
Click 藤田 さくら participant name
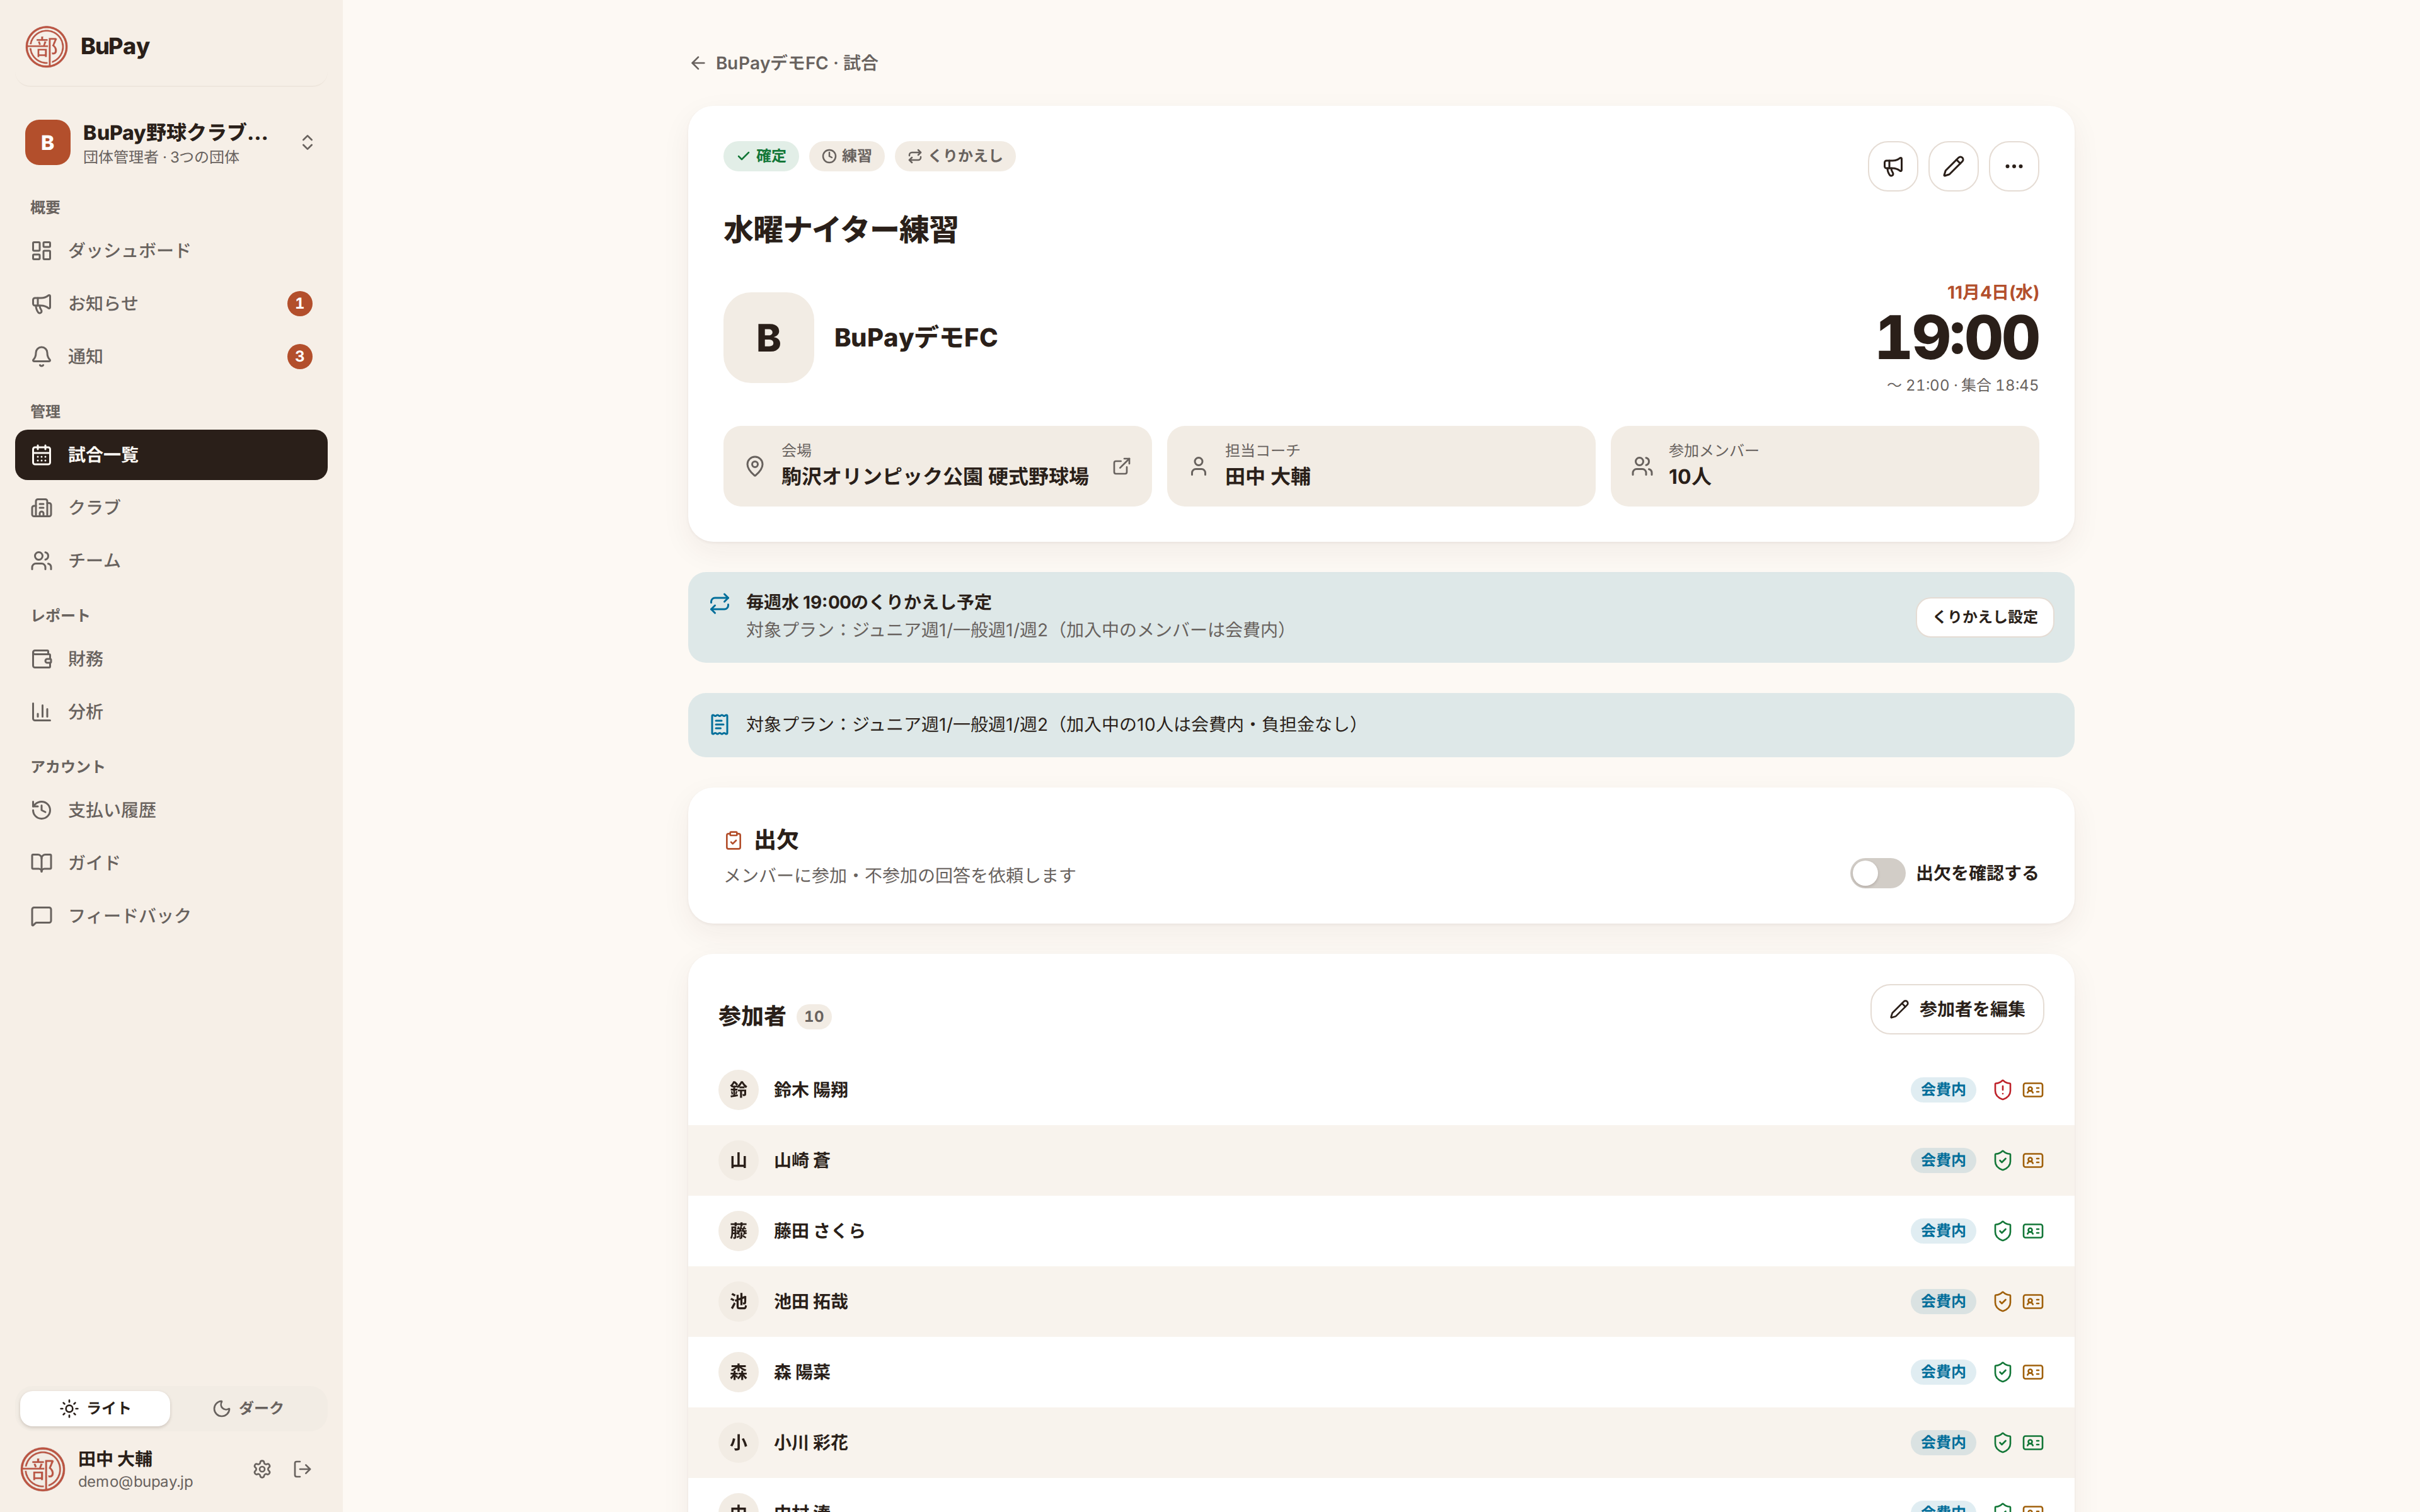(x=819, y=1231)
